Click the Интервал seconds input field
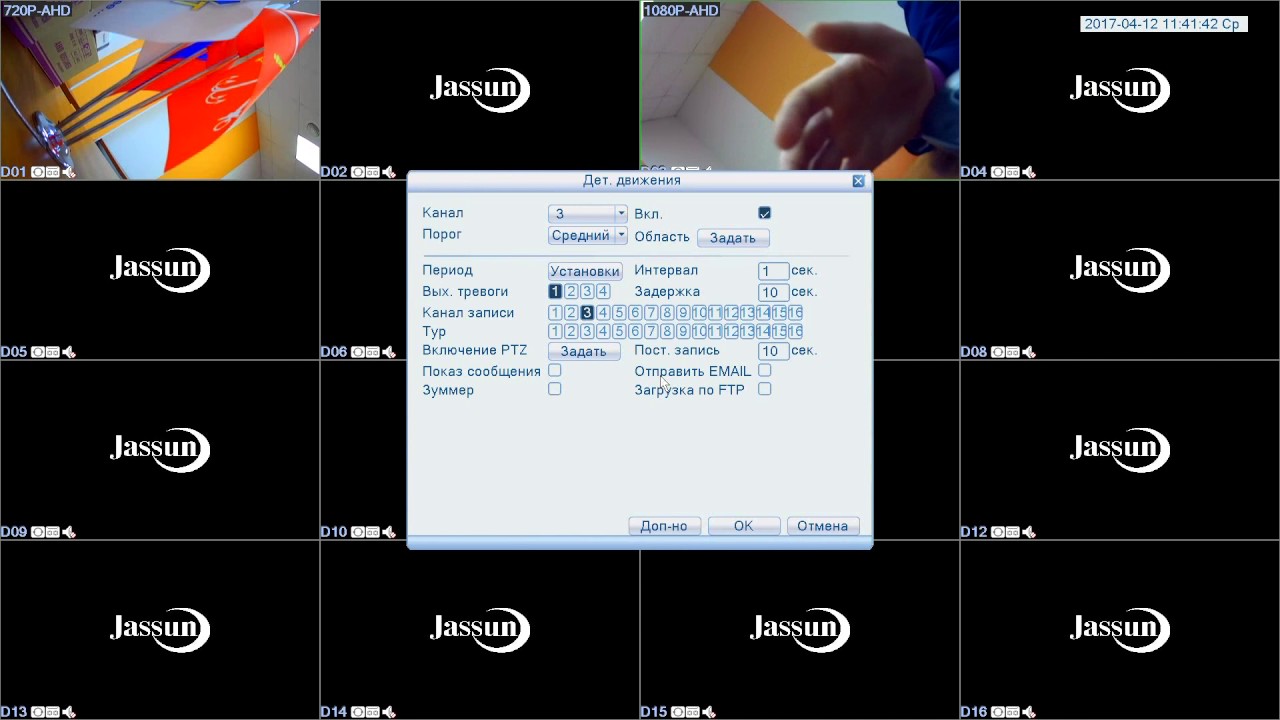The image size is (1280, 720). pyautogui.click(x=773, y=271)
